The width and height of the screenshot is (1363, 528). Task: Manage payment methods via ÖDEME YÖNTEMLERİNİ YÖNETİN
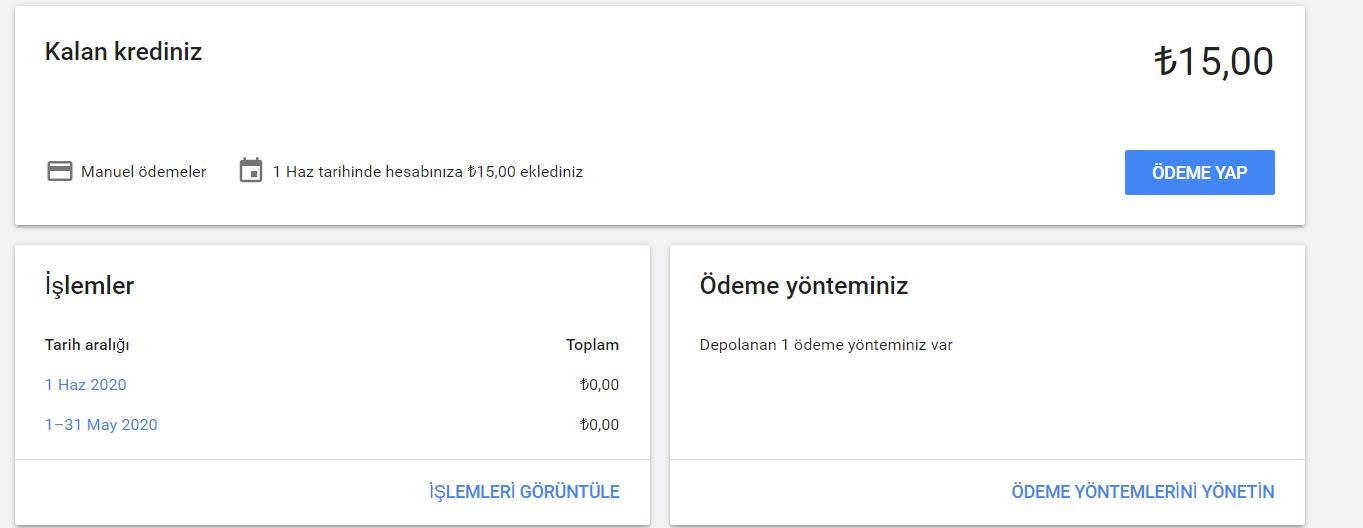[1143, 492]
